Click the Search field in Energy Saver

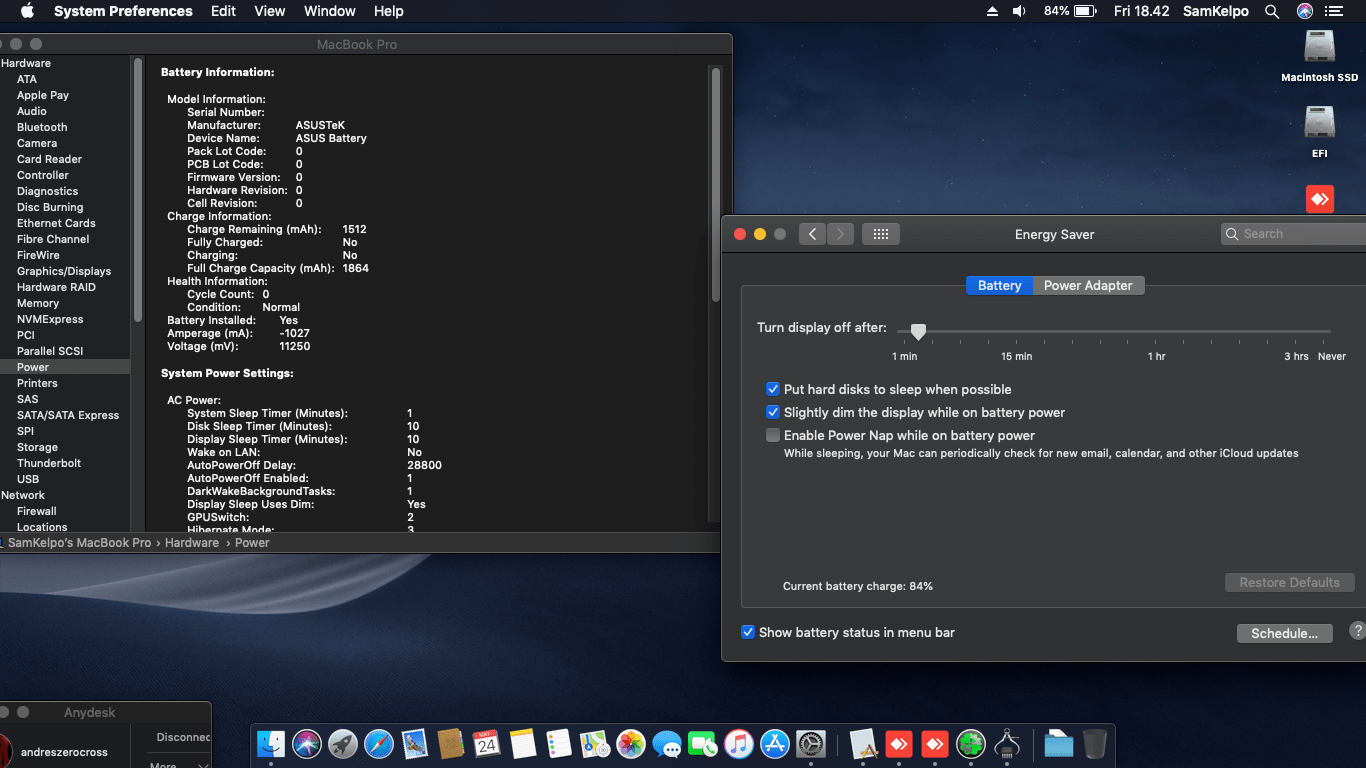(x=1294, y=234)
